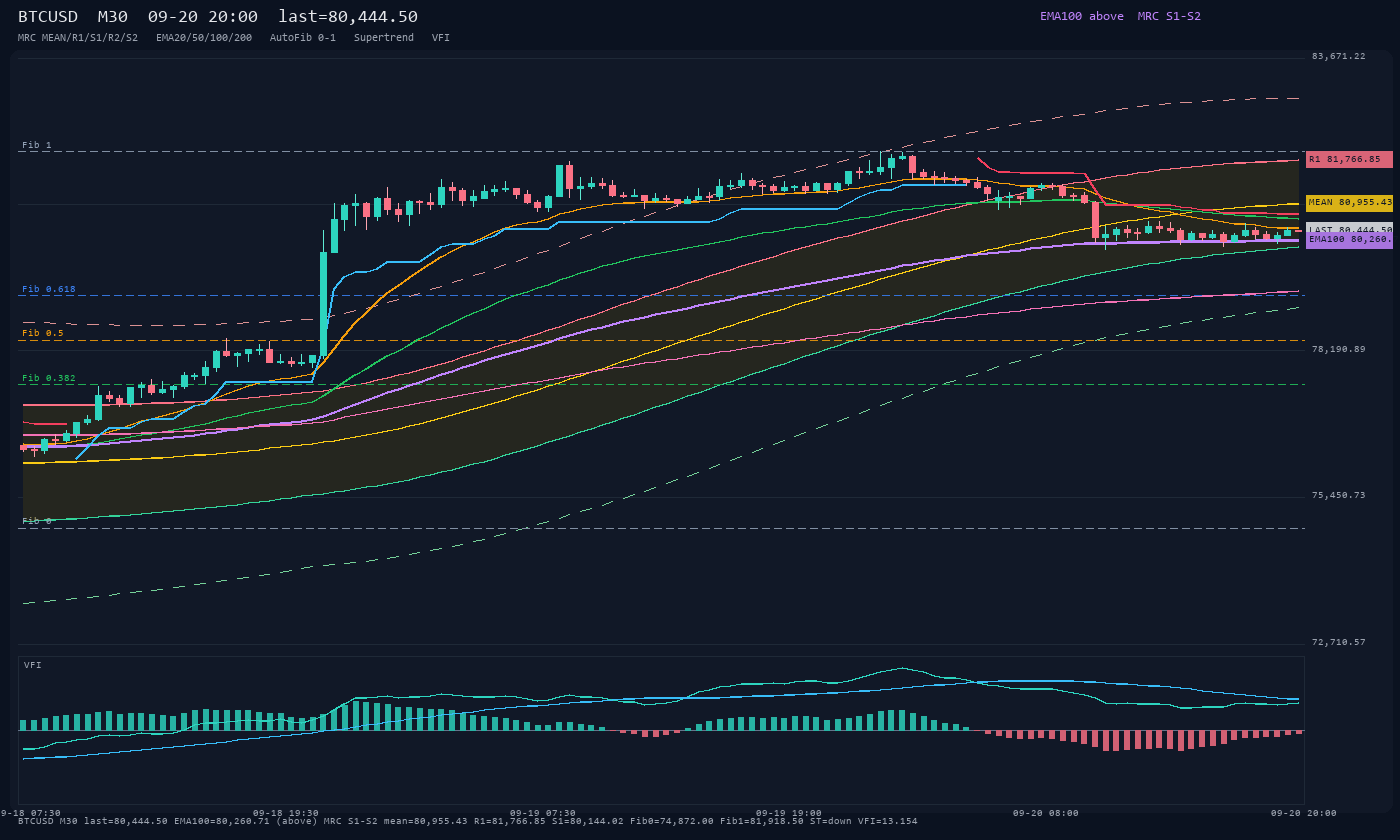Select the M30 timeframe label
The image size is (1400, 840).
pyautogui.click(x=113, y=17)
